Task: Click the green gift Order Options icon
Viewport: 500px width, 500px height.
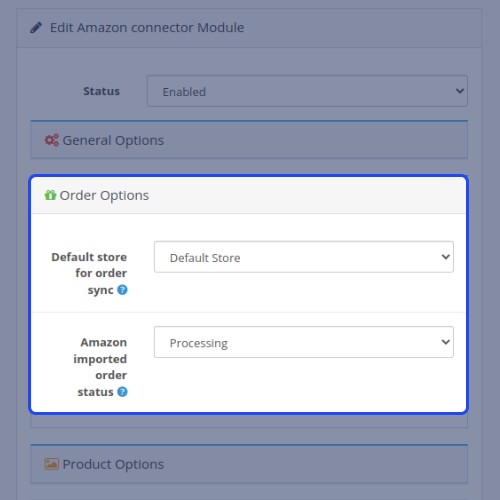Action: click(50, 195)
